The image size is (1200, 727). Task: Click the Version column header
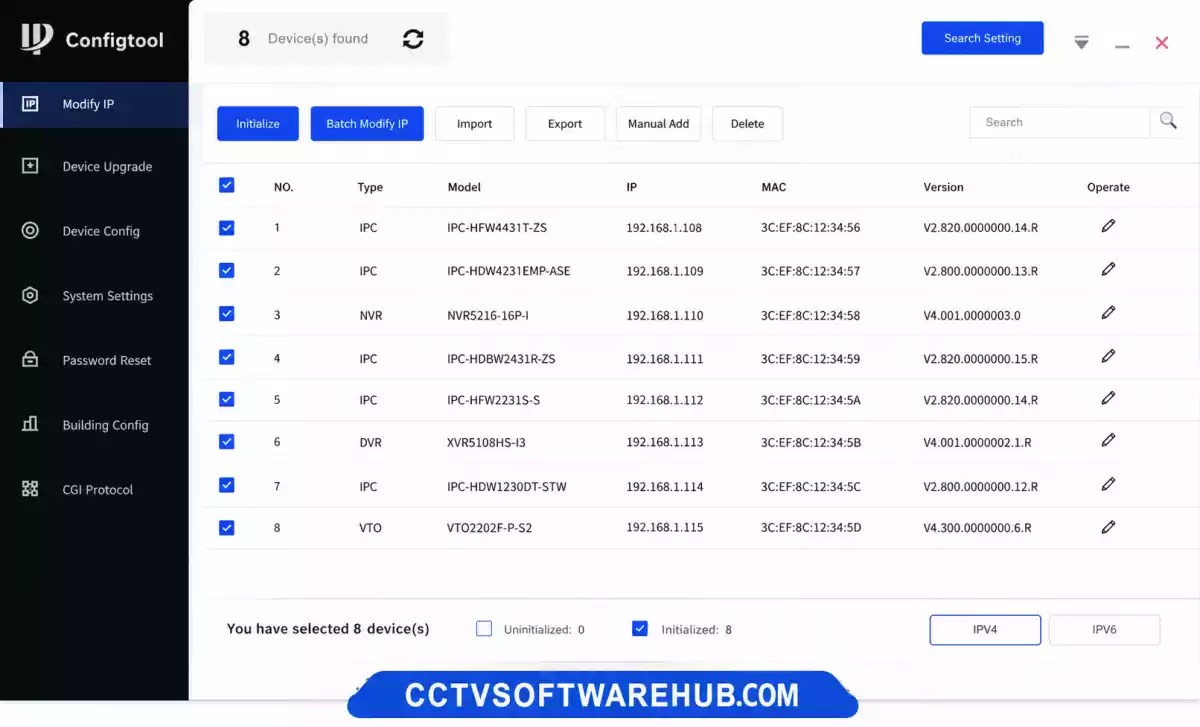click(943, 187)
